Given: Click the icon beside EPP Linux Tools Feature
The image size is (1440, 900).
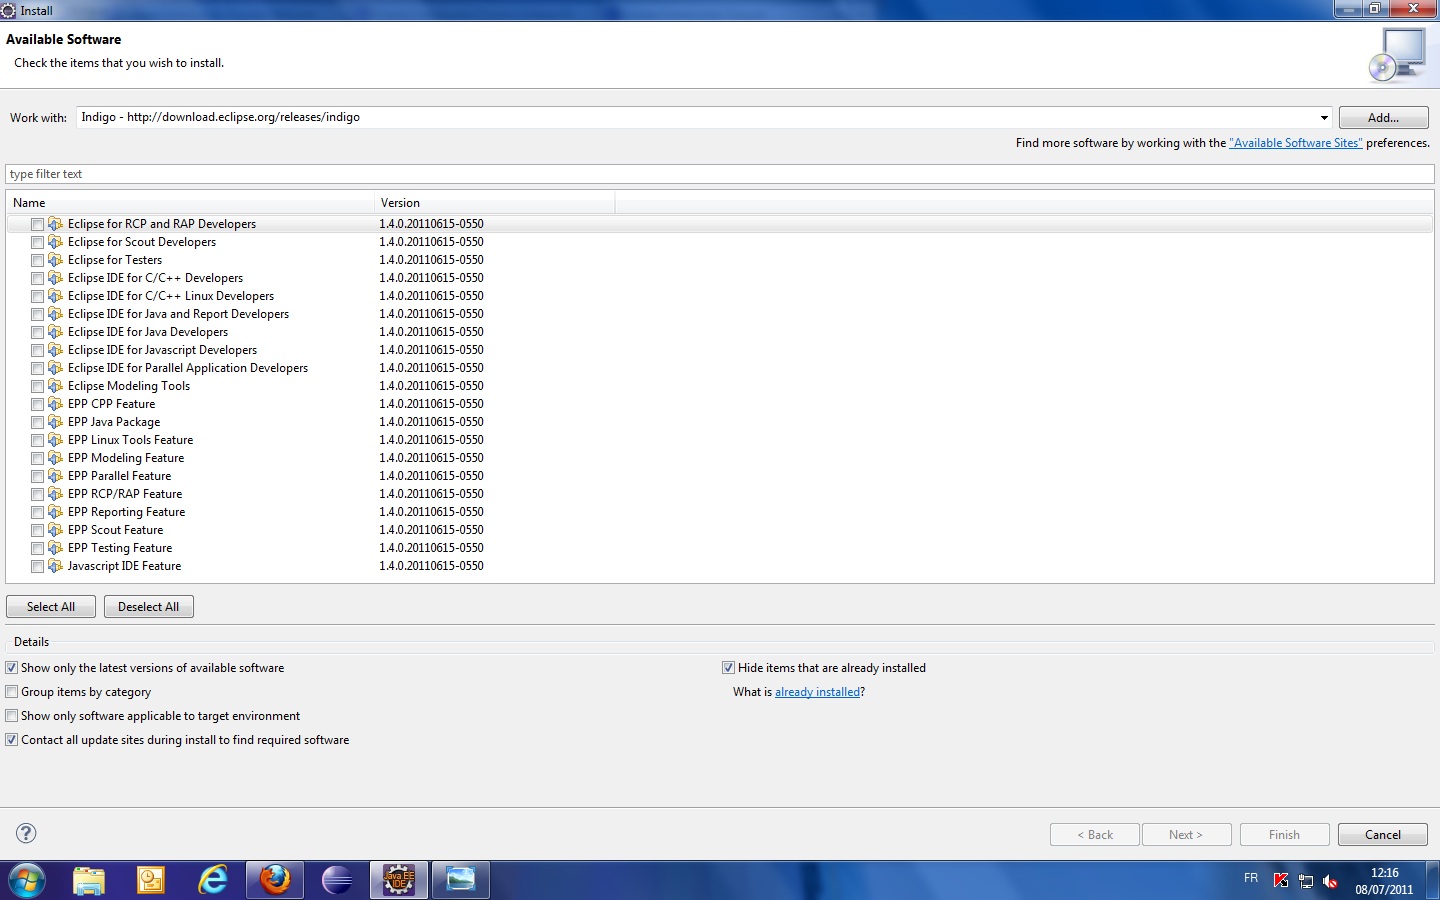Looking at the screenshot, I should coord(56,440).
